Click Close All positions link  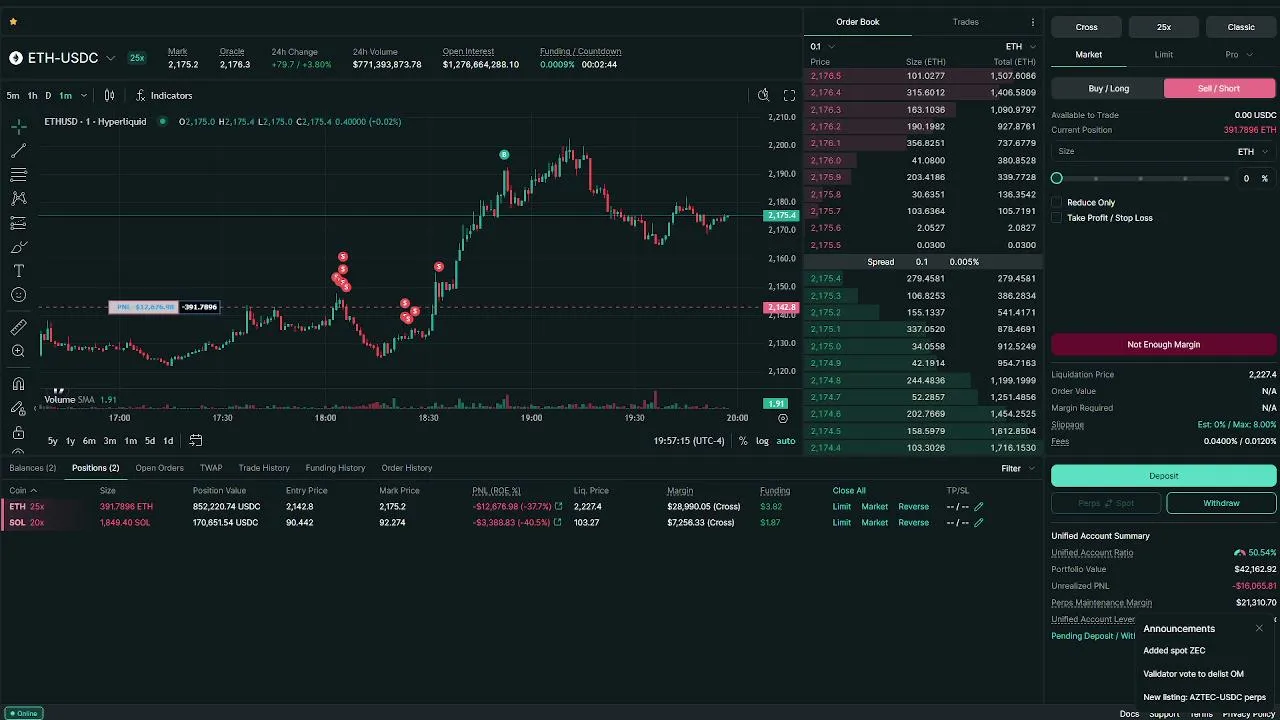tap(849, 491)
